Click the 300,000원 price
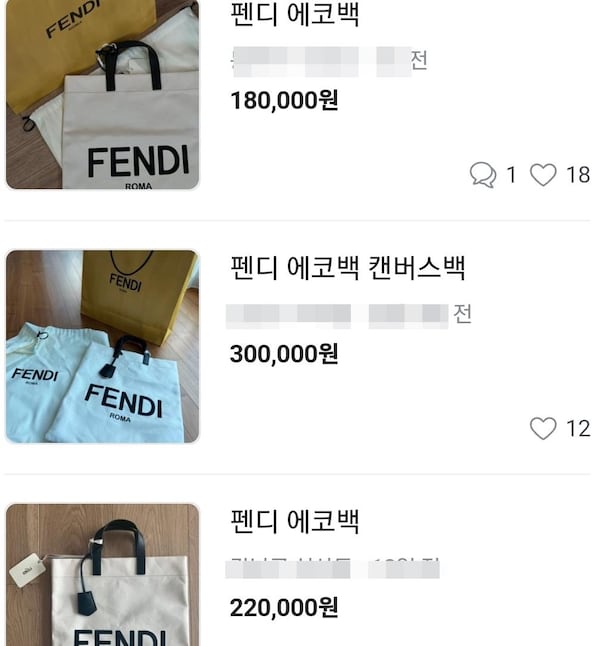The width and height of the screenshot is (616, 646). click(284, 353)
